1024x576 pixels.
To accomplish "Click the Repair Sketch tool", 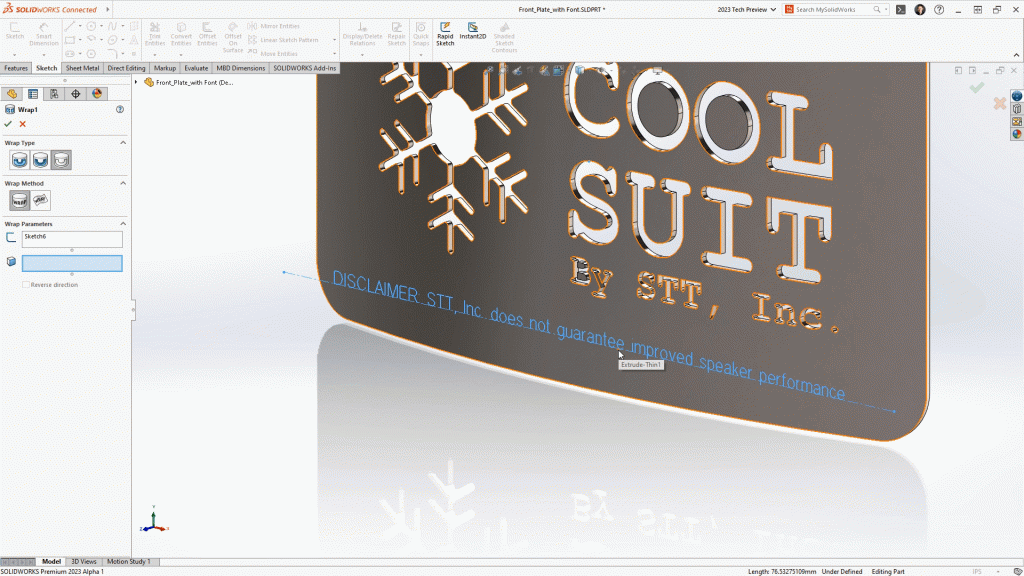I will click(396, 34).
